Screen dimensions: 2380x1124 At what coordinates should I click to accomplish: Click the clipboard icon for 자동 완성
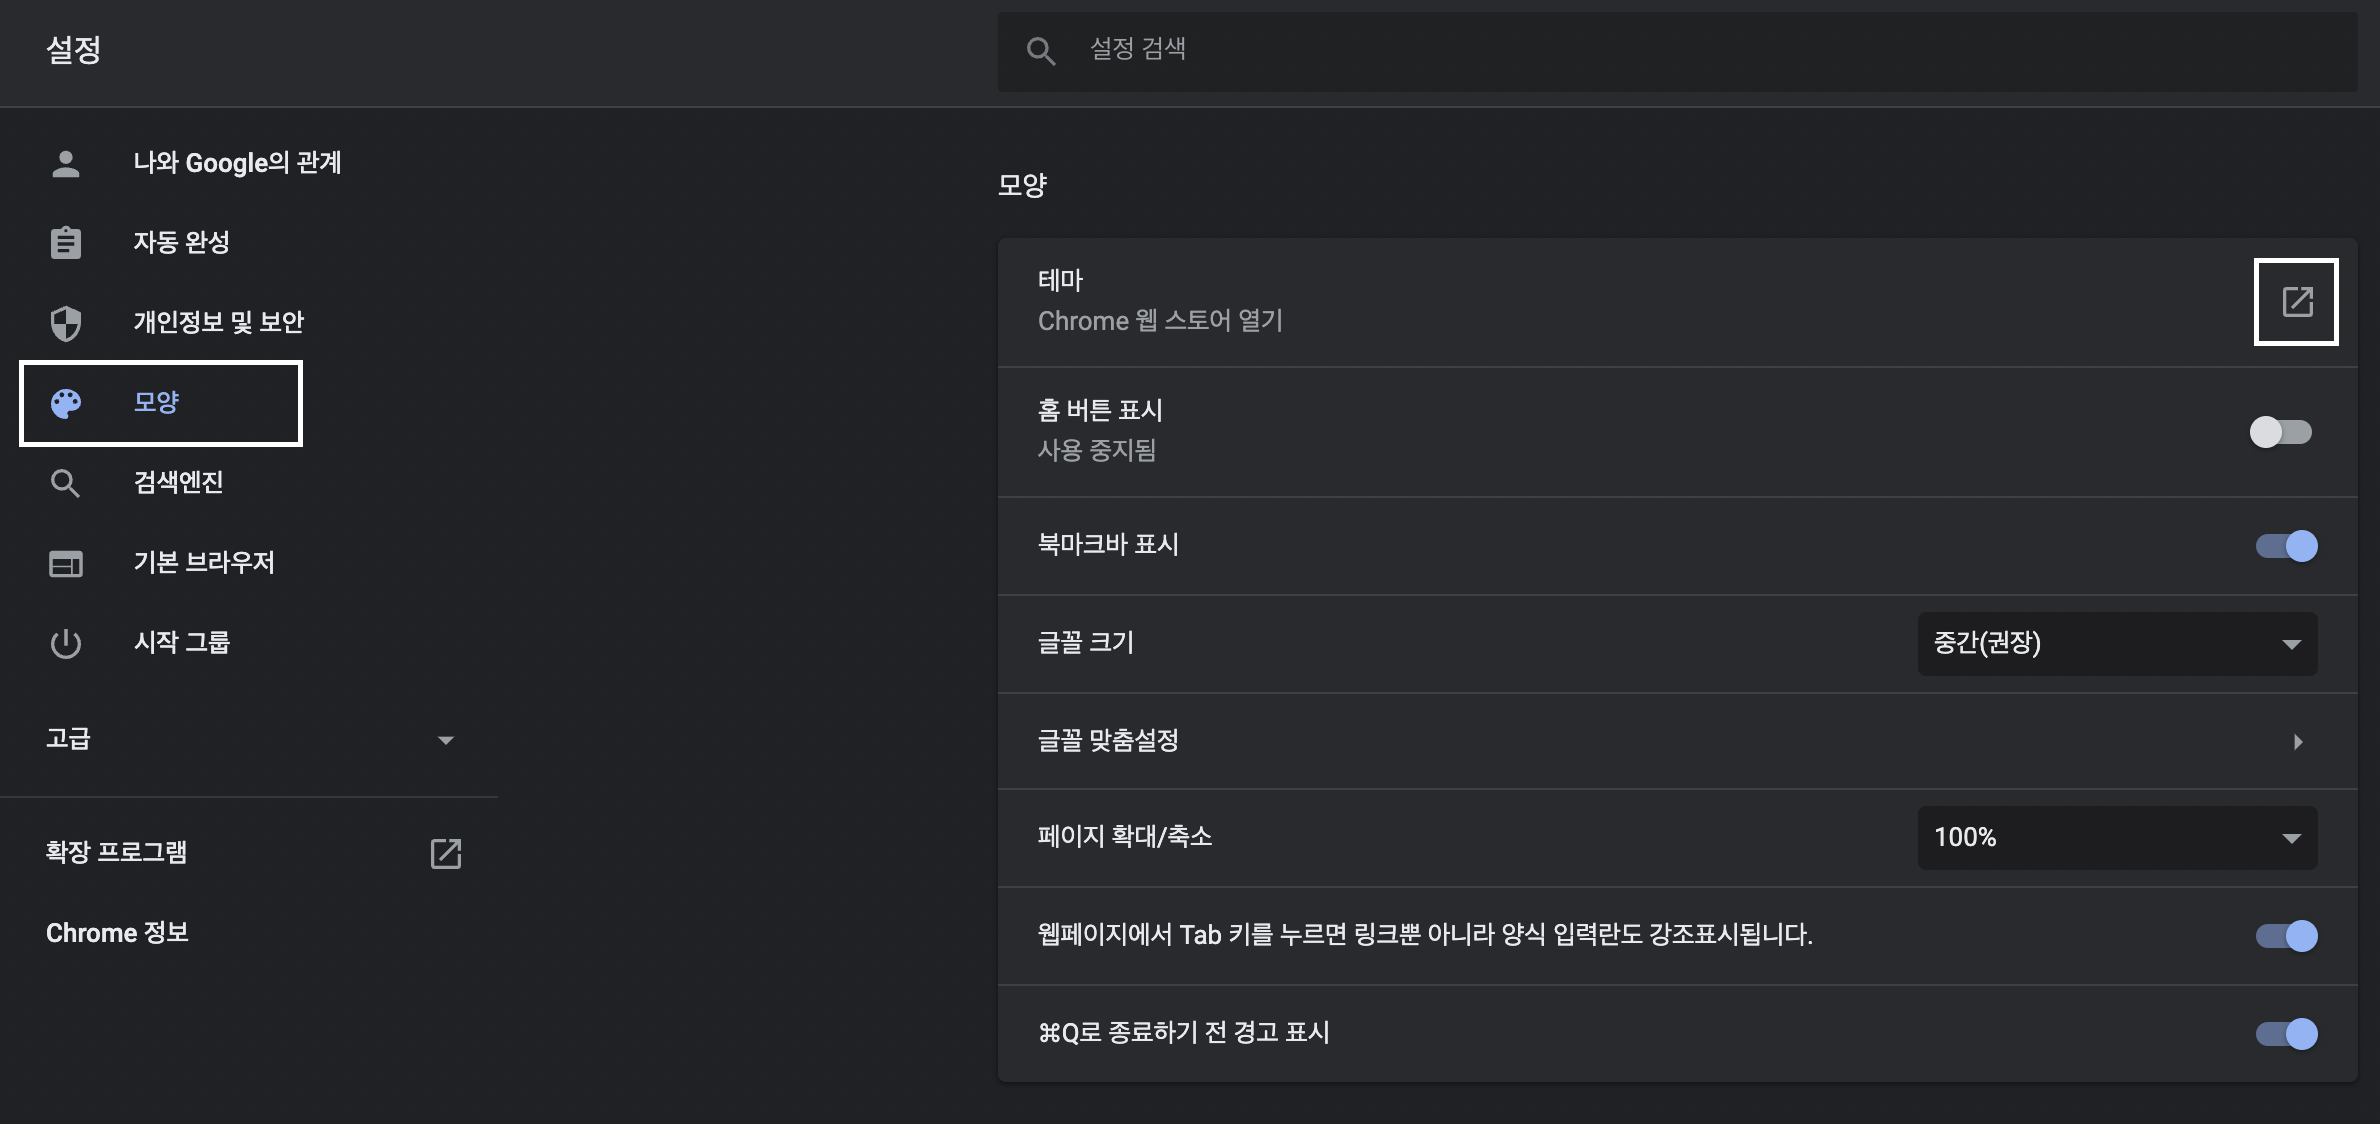tap(66, 243)
